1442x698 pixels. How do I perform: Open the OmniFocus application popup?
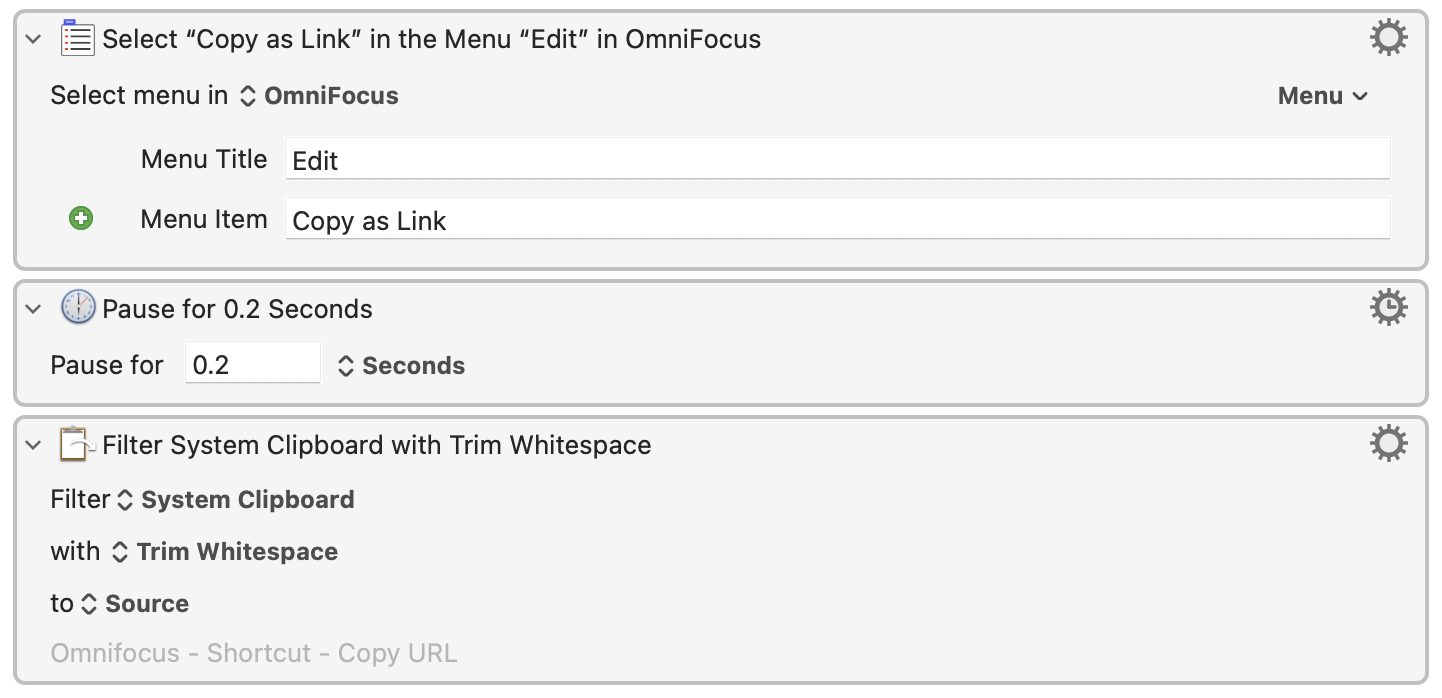pos(319,96)
